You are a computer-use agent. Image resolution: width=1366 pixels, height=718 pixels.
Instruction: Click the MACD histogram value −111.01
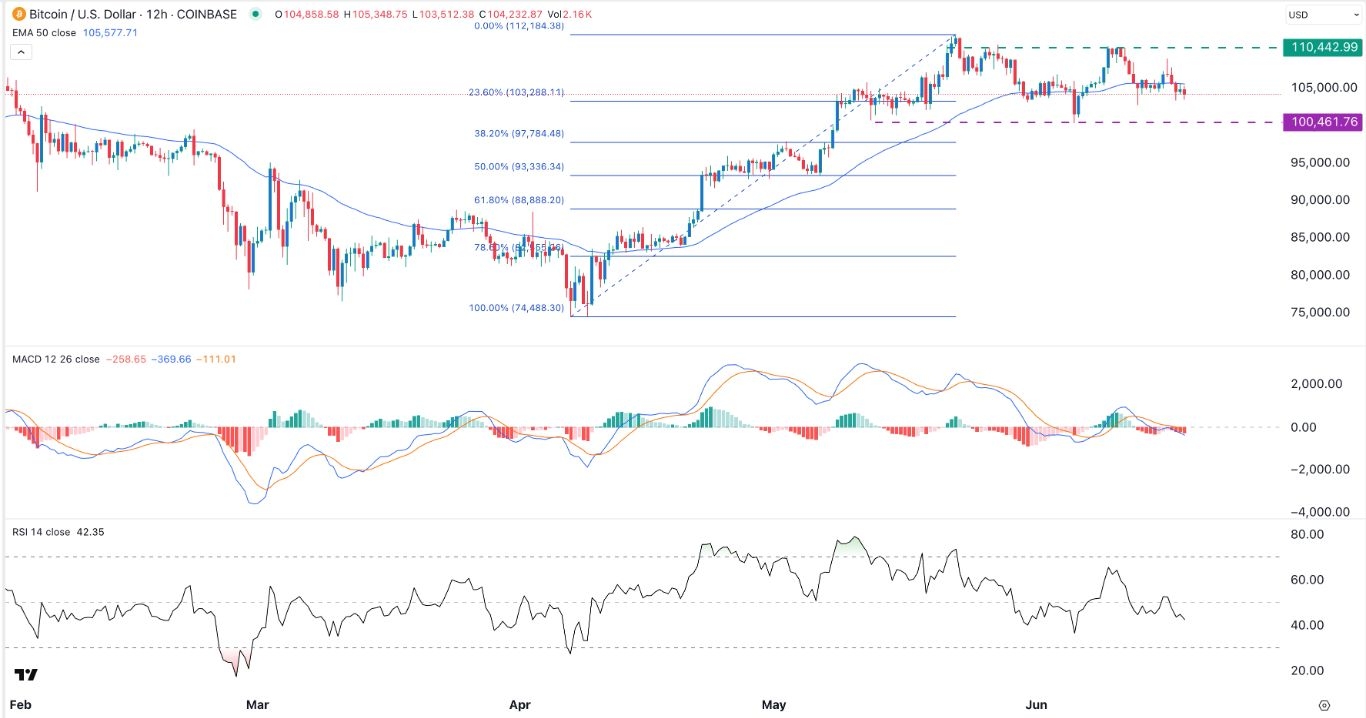[214, 359]
